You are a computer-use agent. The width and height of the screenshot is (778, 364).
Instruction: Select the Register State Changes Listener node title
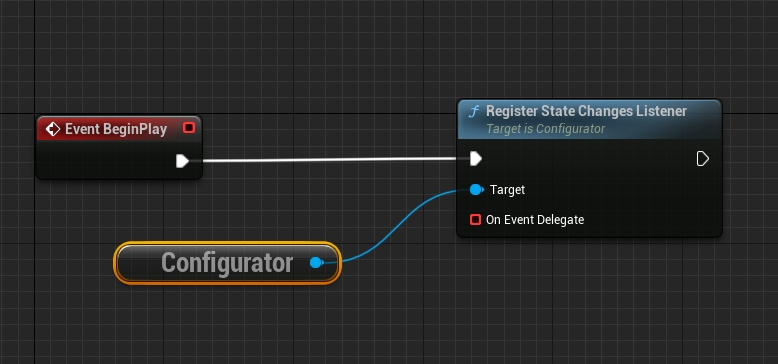tap(586, 111)
